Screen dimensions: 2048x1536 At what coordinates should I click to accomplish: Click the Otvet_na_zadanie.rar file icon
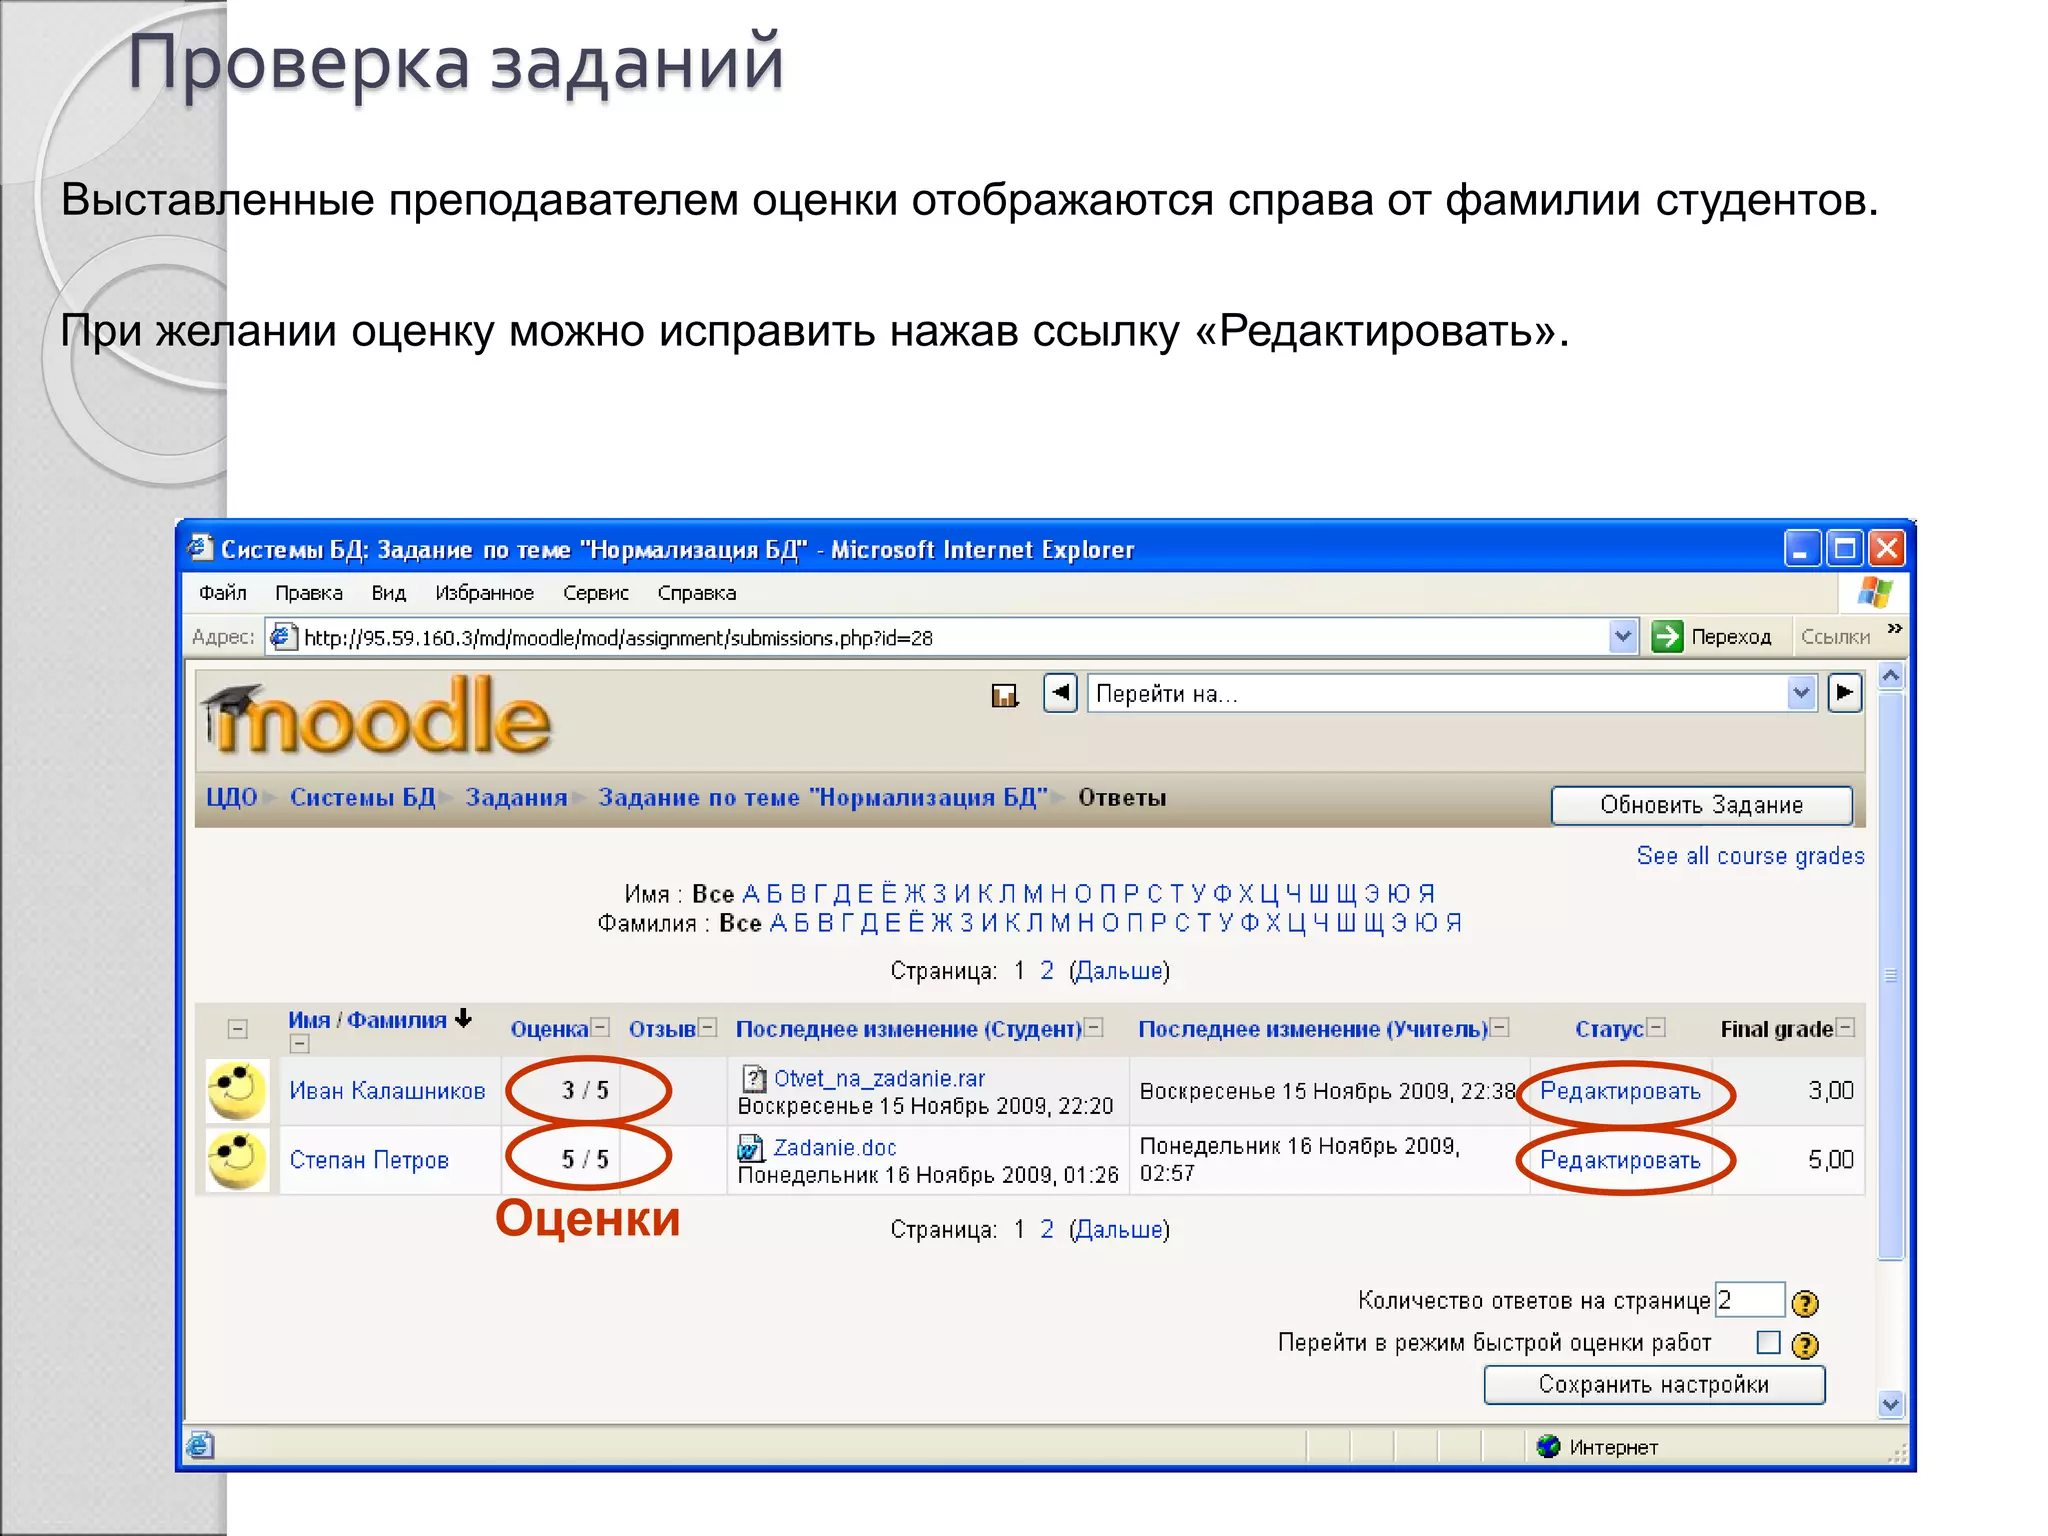(754, 1079)
